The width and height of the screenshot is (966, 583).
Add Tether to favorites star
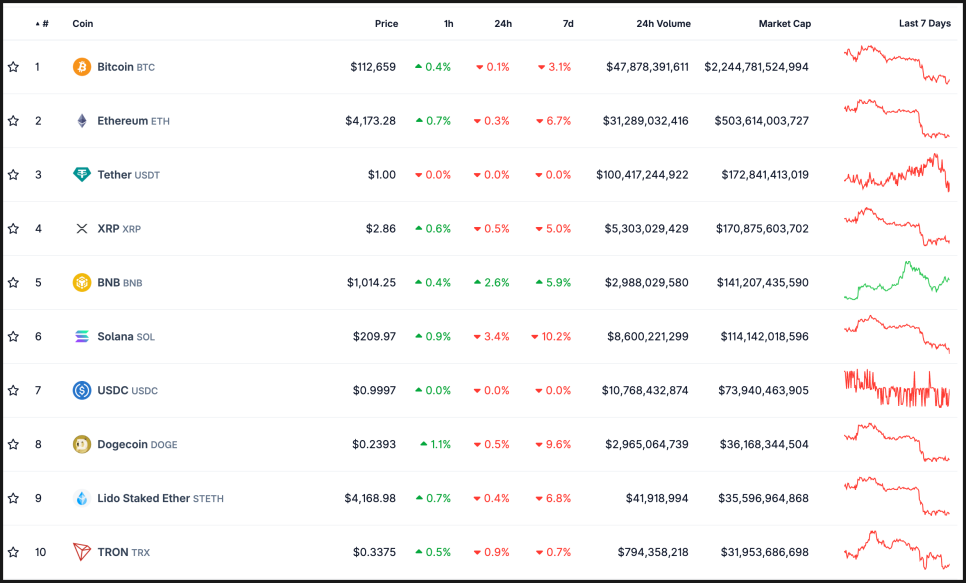click(x=13, y=174)
